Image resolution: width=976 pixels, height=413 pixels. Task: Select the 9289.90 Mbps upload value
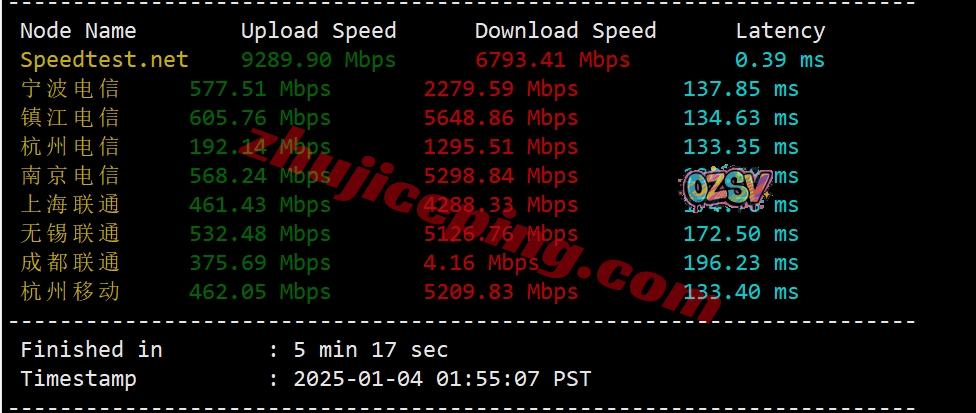pos(319,60)
